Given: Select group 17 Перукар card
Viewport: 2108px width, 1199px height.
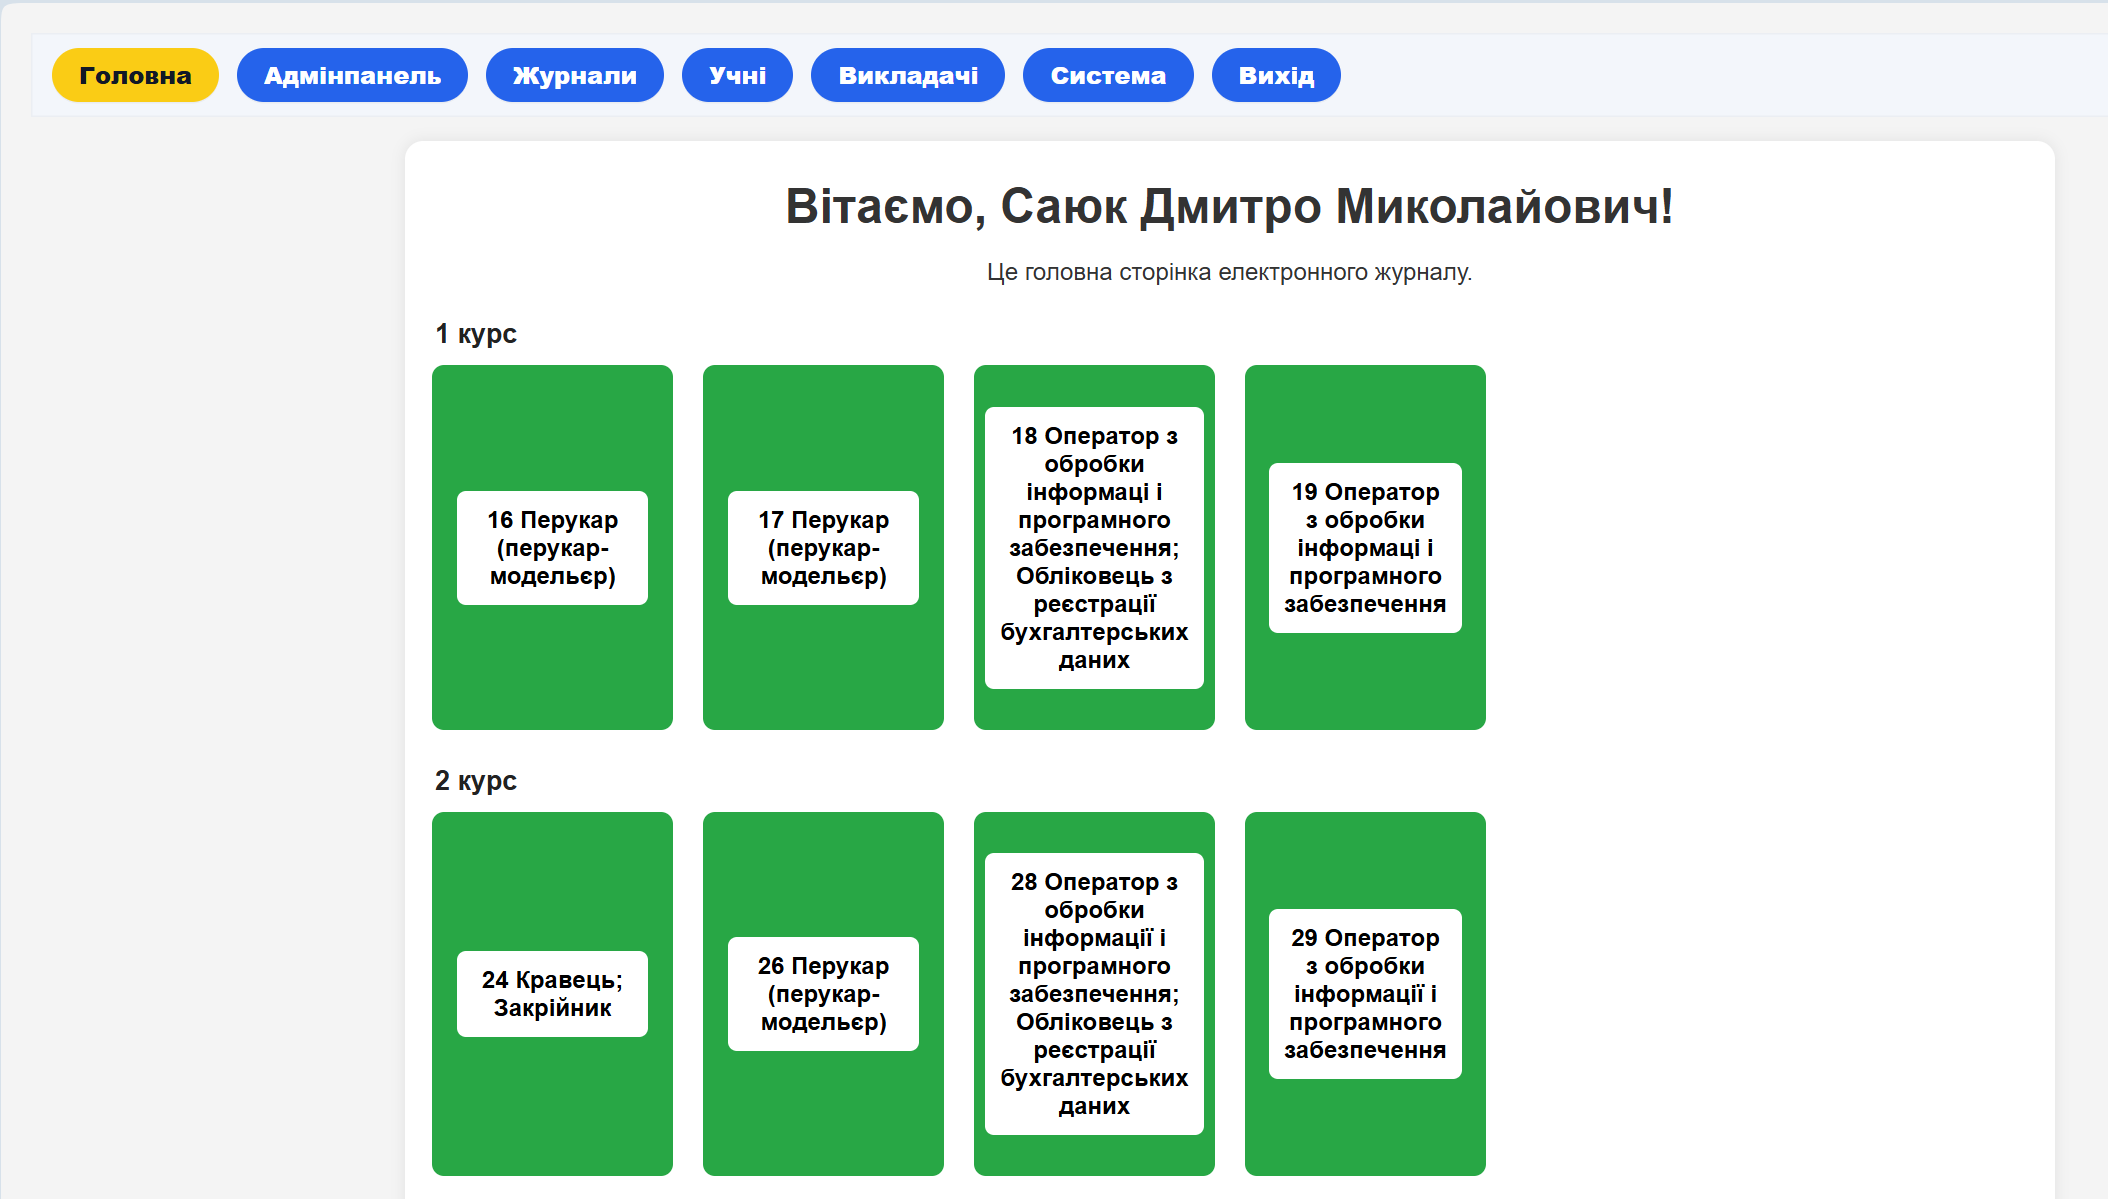Looking at the screenshot, I should (x=823, y=548).
